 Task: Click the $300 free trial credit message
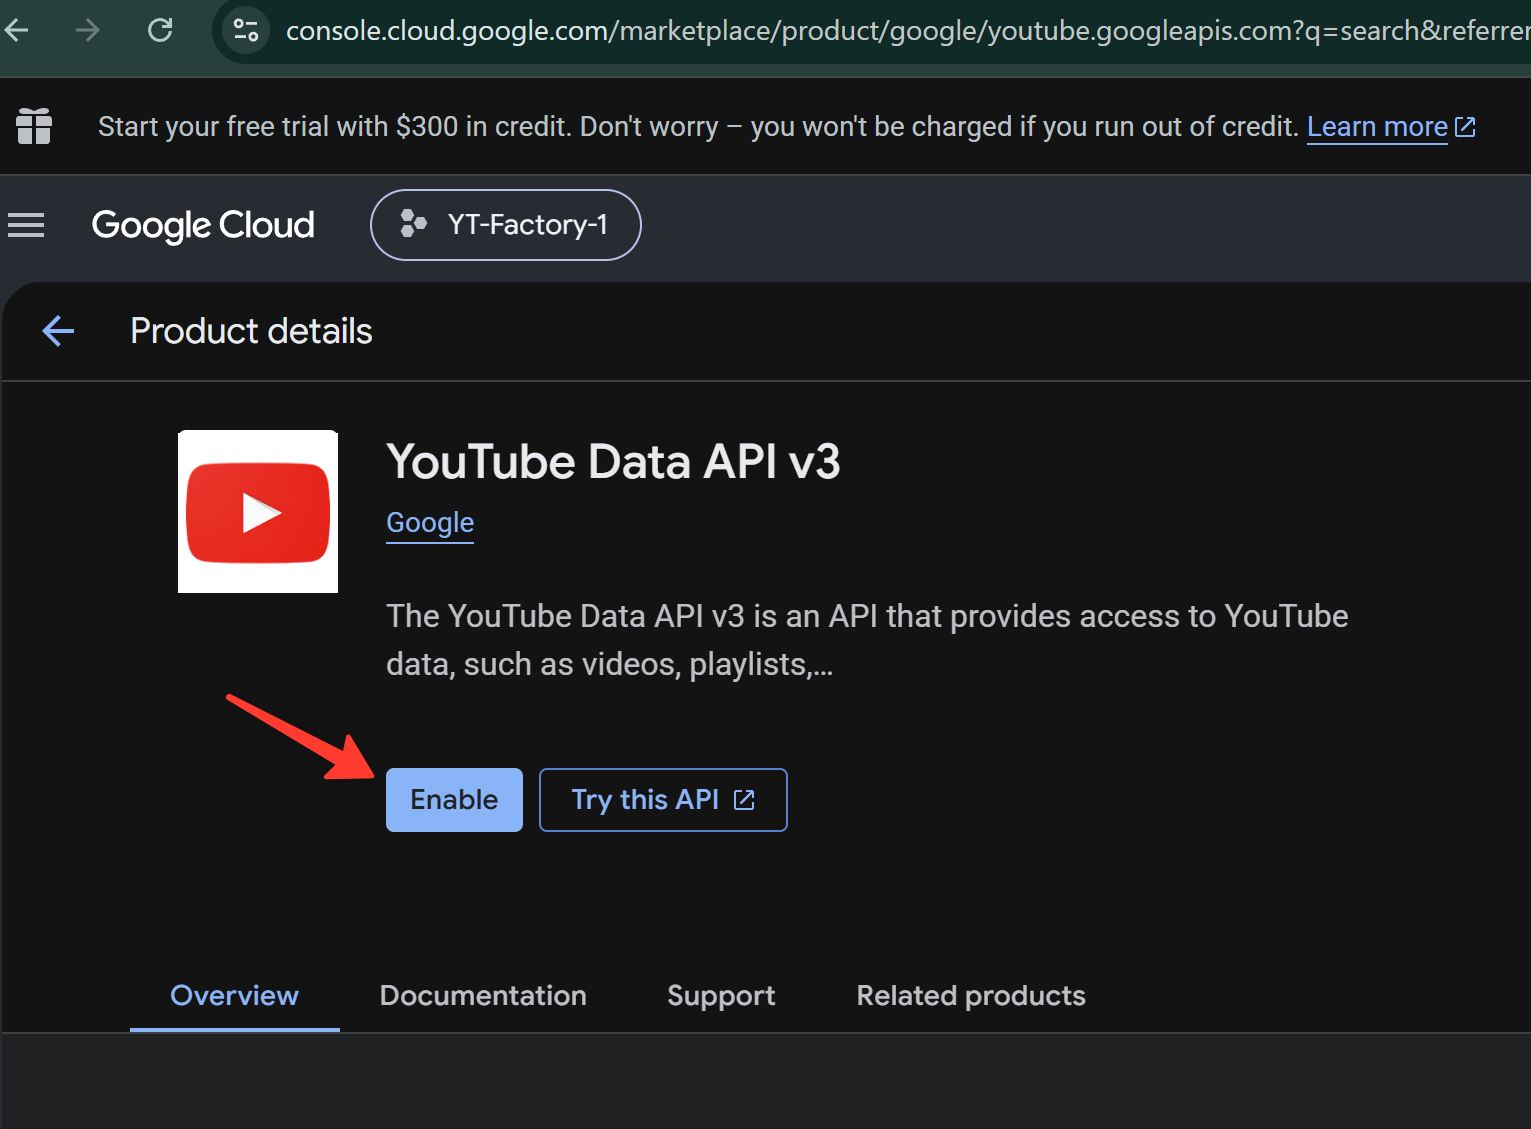pos(698,127)
